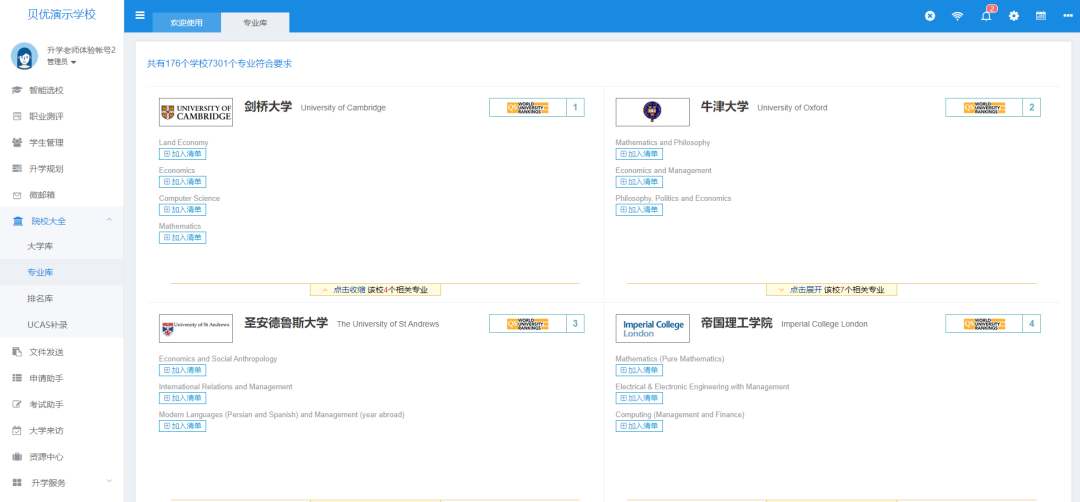
Task: Switch to the 欢迎使用 tab
Action: 187,23
